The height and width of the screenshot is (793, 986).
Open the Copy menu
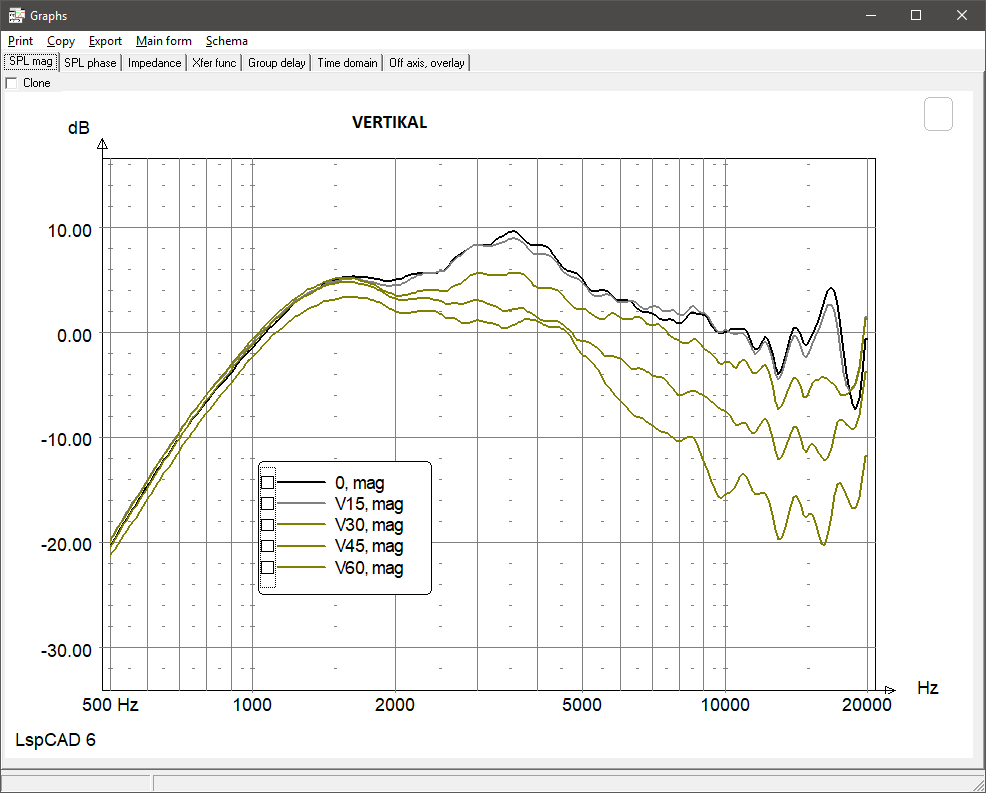point(61,41)
